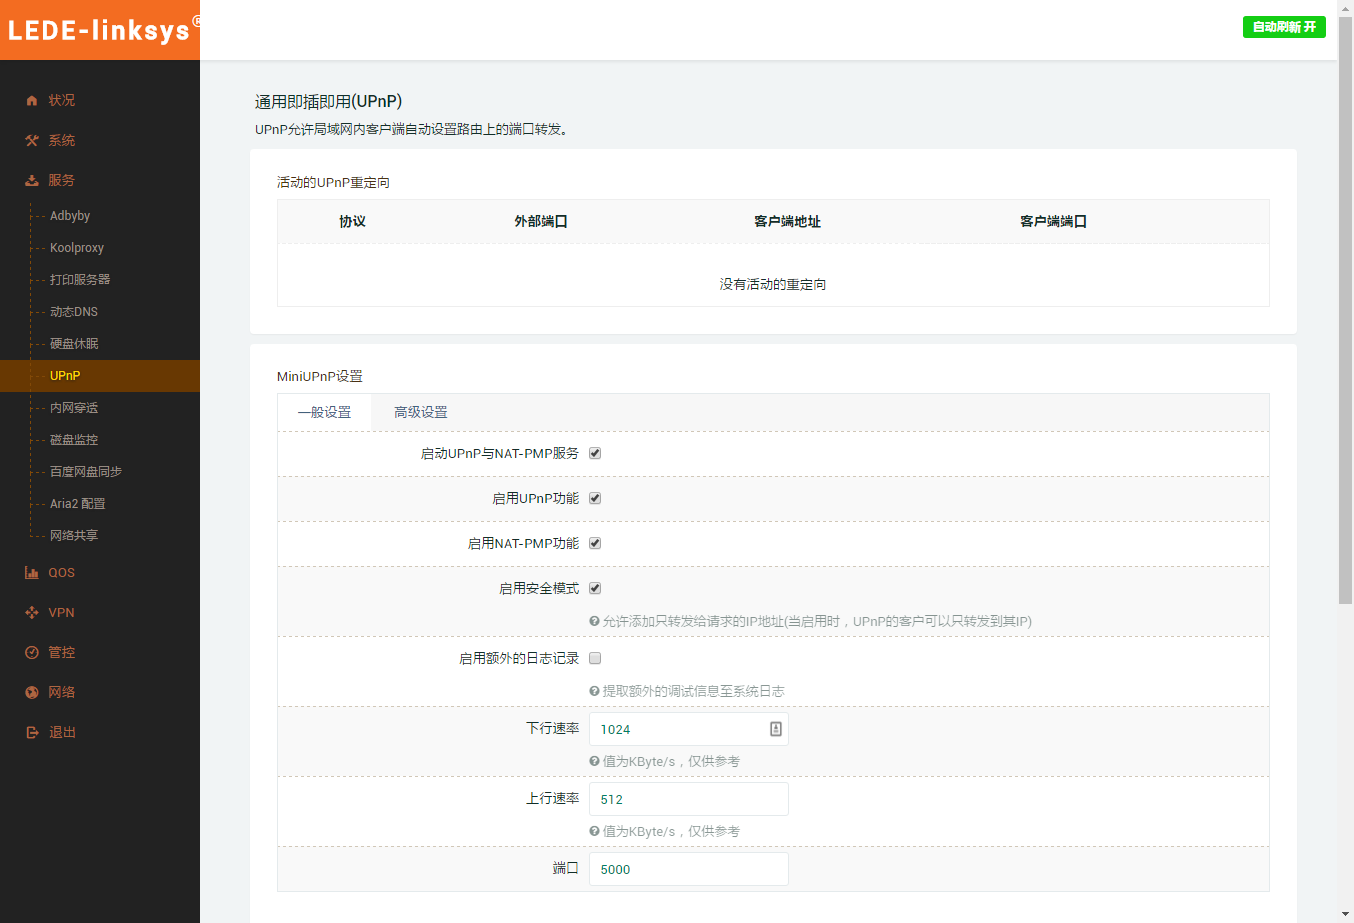This screenshot has width=1354, height=923.
Task: Toggle the 启用安全模式 checkbox
Action: [595, 588]
